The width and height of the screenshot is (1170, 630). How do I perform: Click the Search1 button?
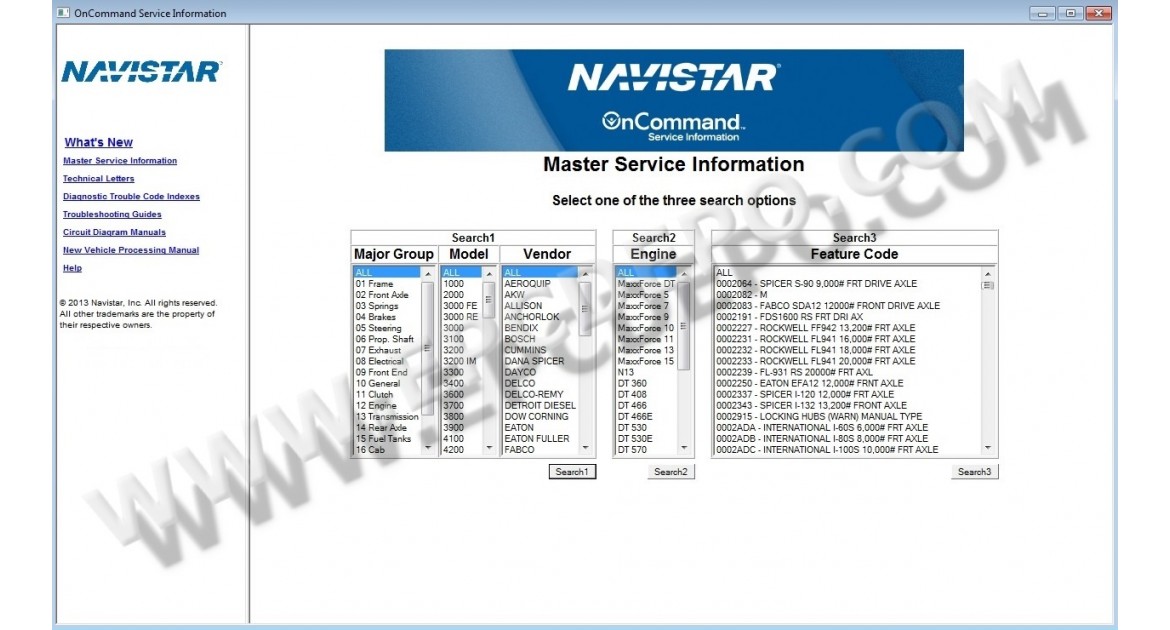point(572,472)
